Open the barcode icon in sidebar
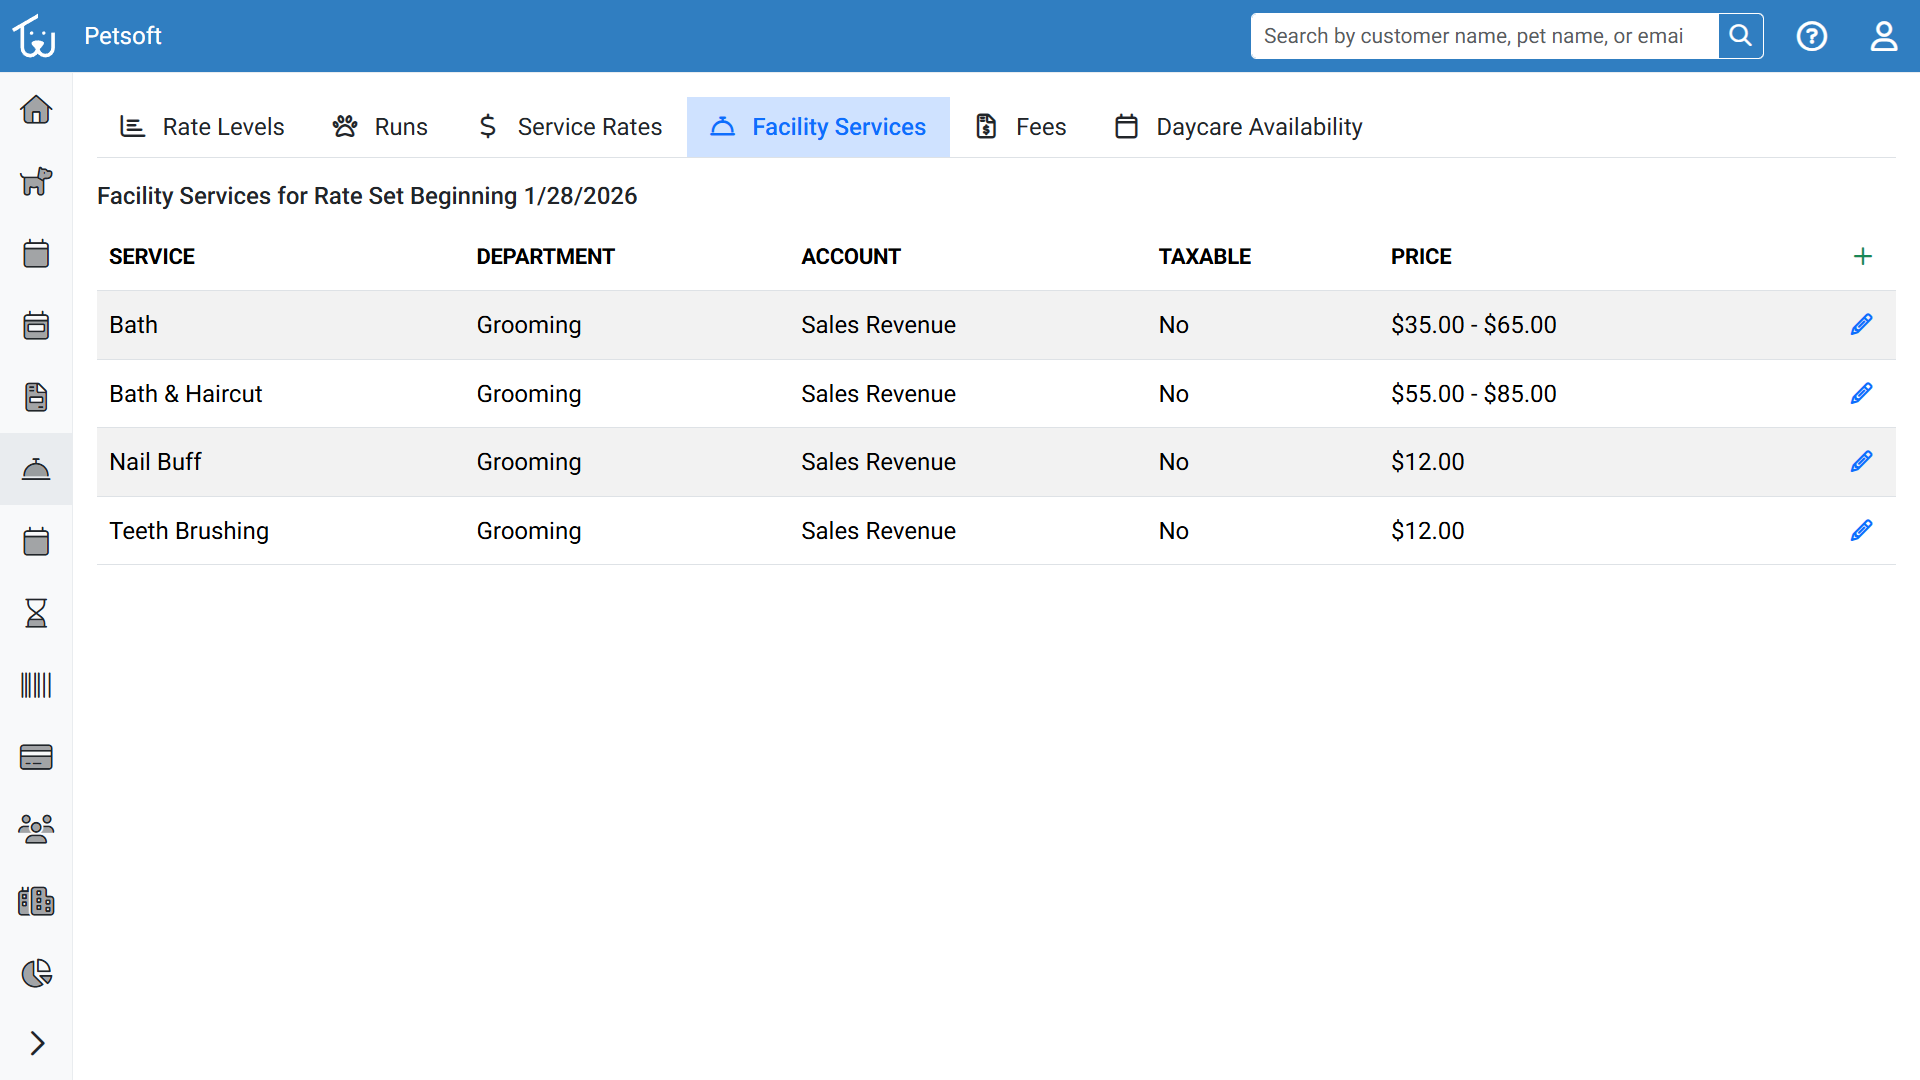Viewport: 1920px width, 1080px height. (x=36, y=685)
